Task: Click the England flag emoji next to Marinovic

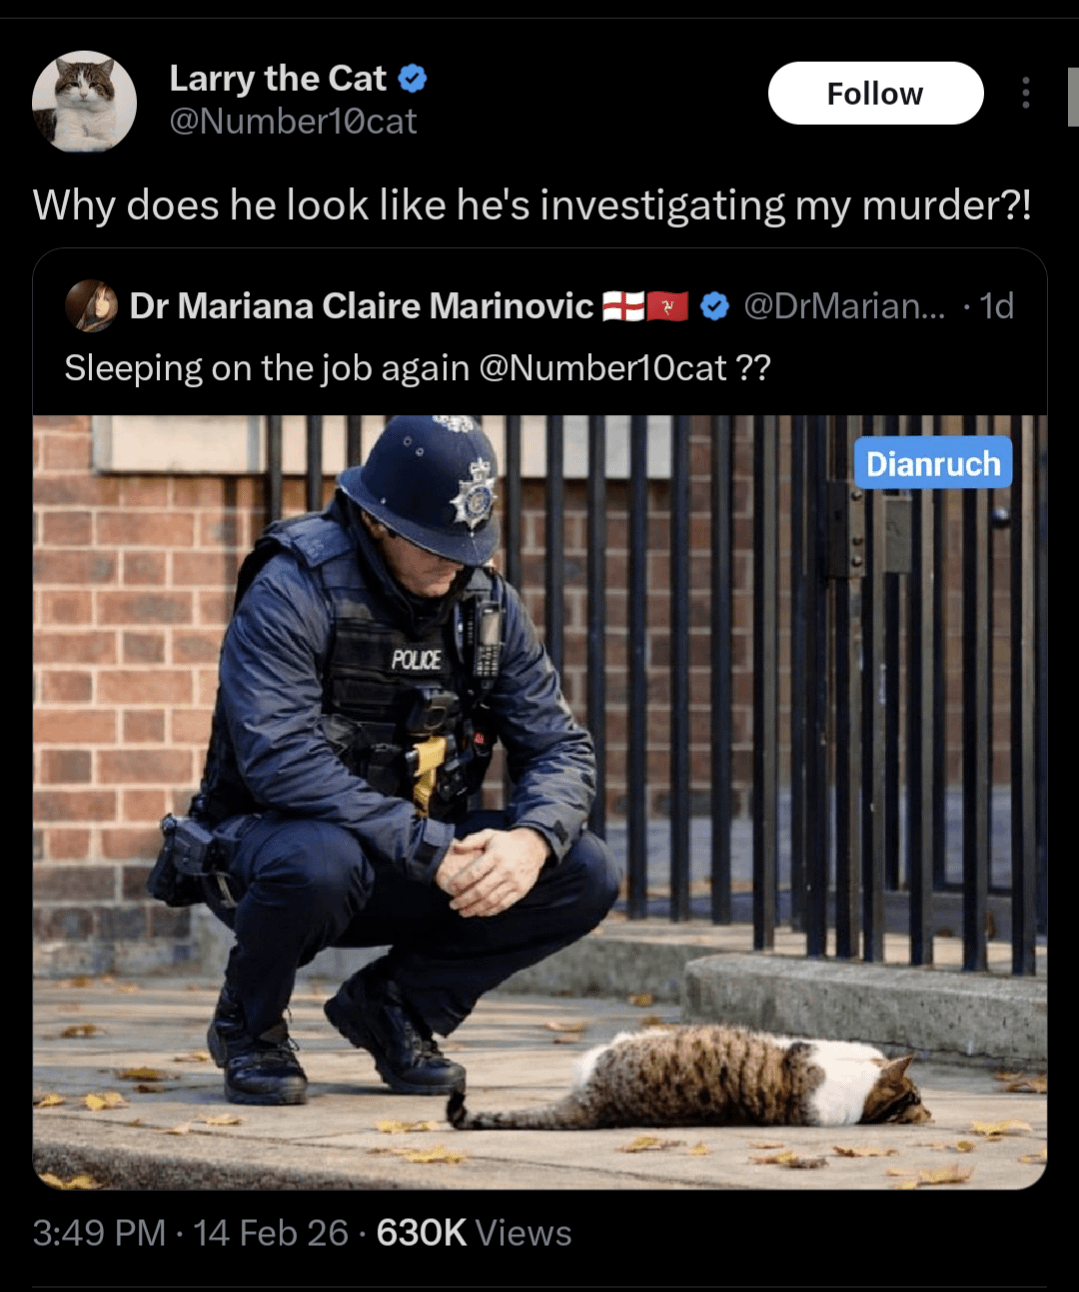Action: pos(623,306)
